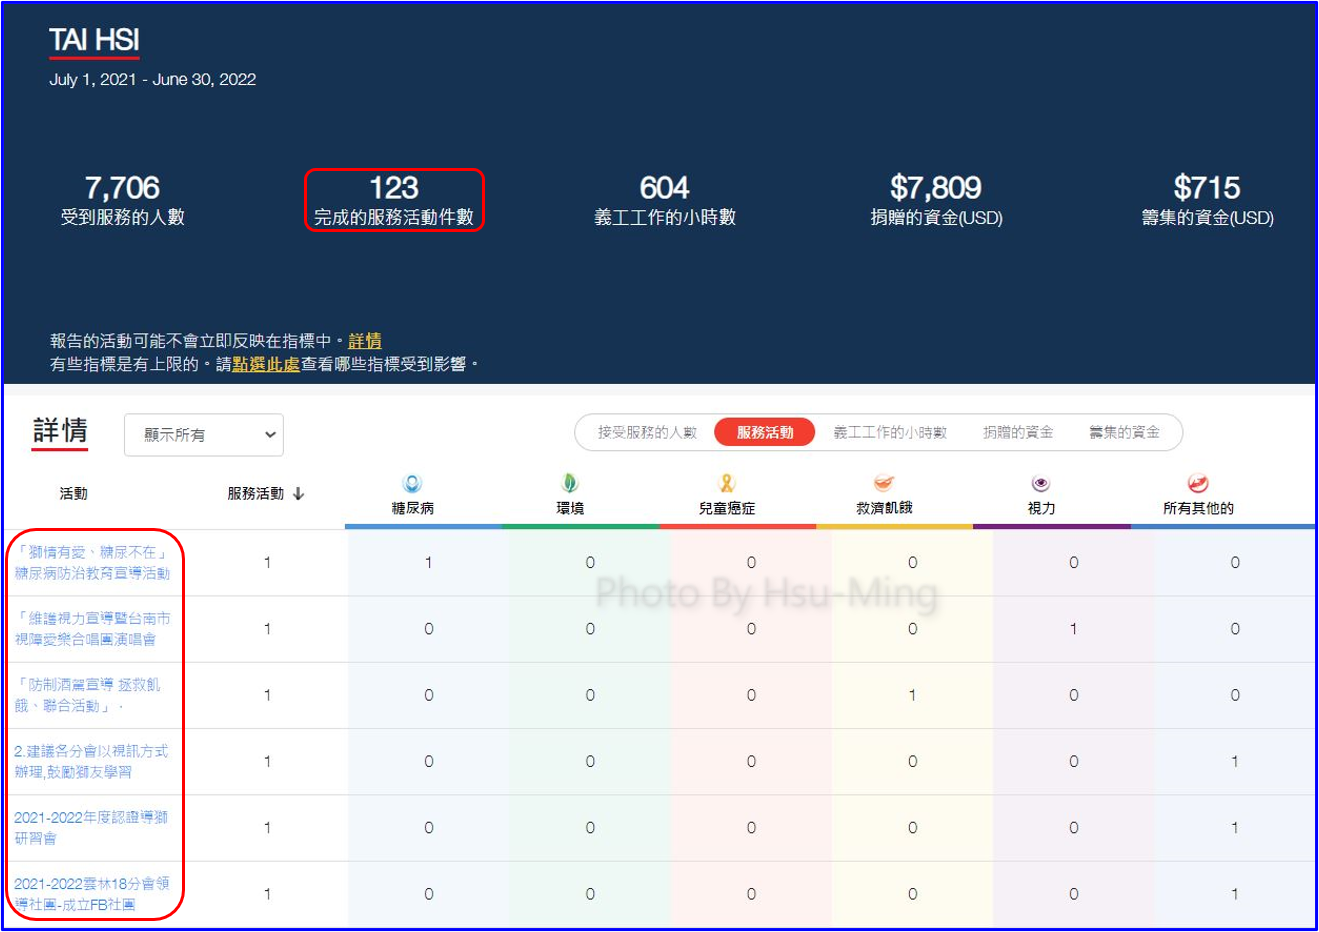Click the sort arrow beside 服務活動 header
The image size is (1319, 932).
298,494
